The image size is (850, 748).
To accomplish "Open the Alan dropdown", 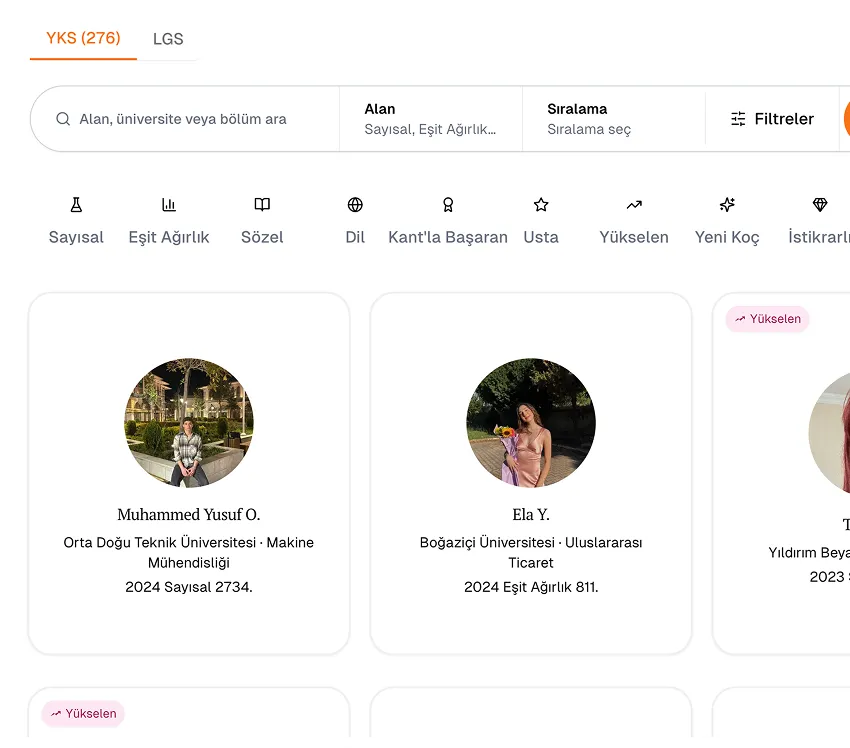I will pos(430,119).
